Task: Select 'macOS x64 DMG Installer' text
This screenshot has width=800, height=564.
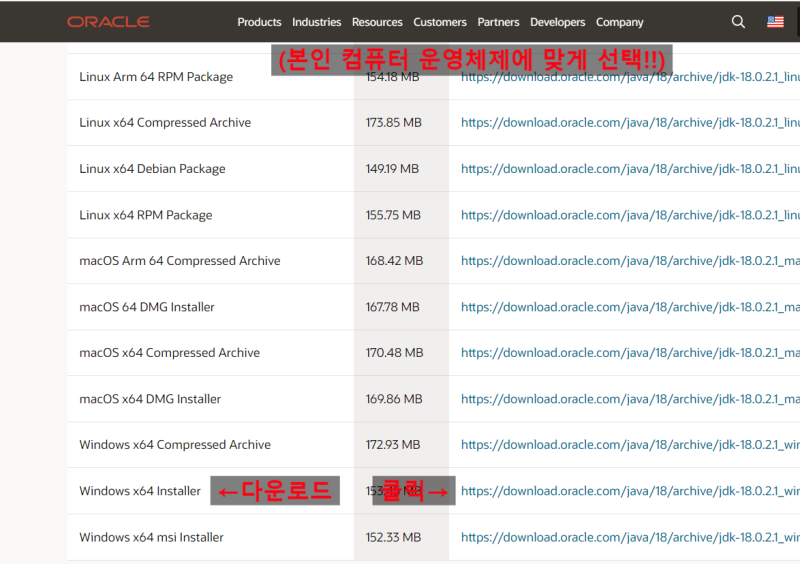Action: (150, 399)
